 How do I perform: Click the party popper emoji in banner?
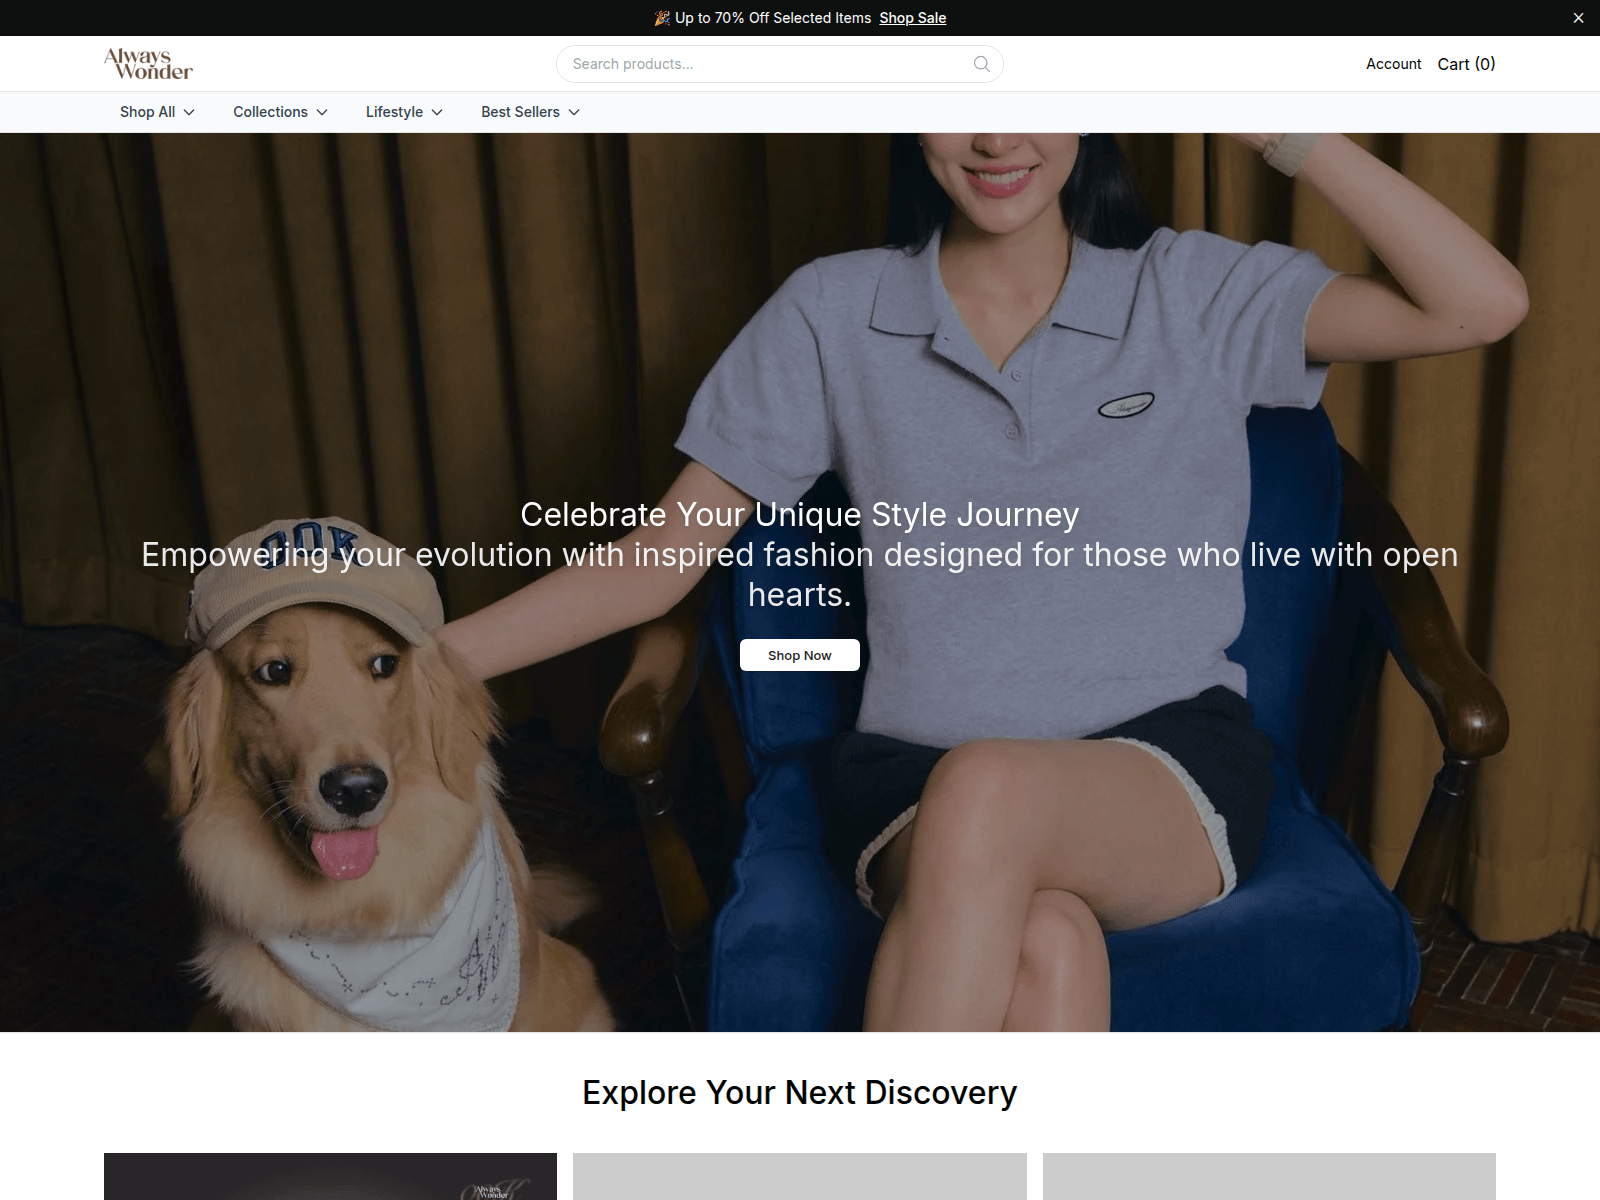pyautogui.click(x=662, y=18)
